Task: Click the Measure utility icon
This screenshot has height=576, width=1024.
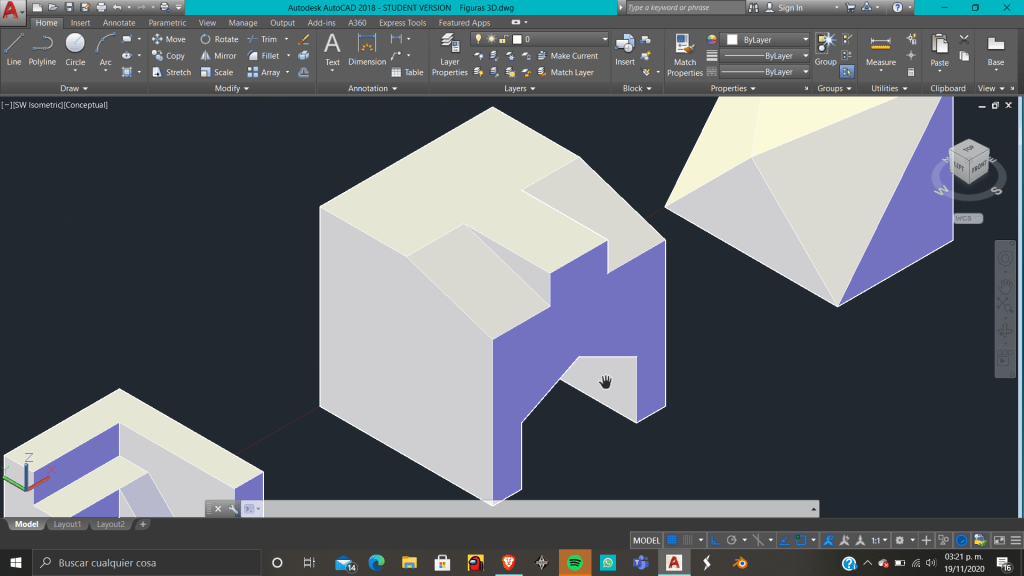Action: click(880, 49)
